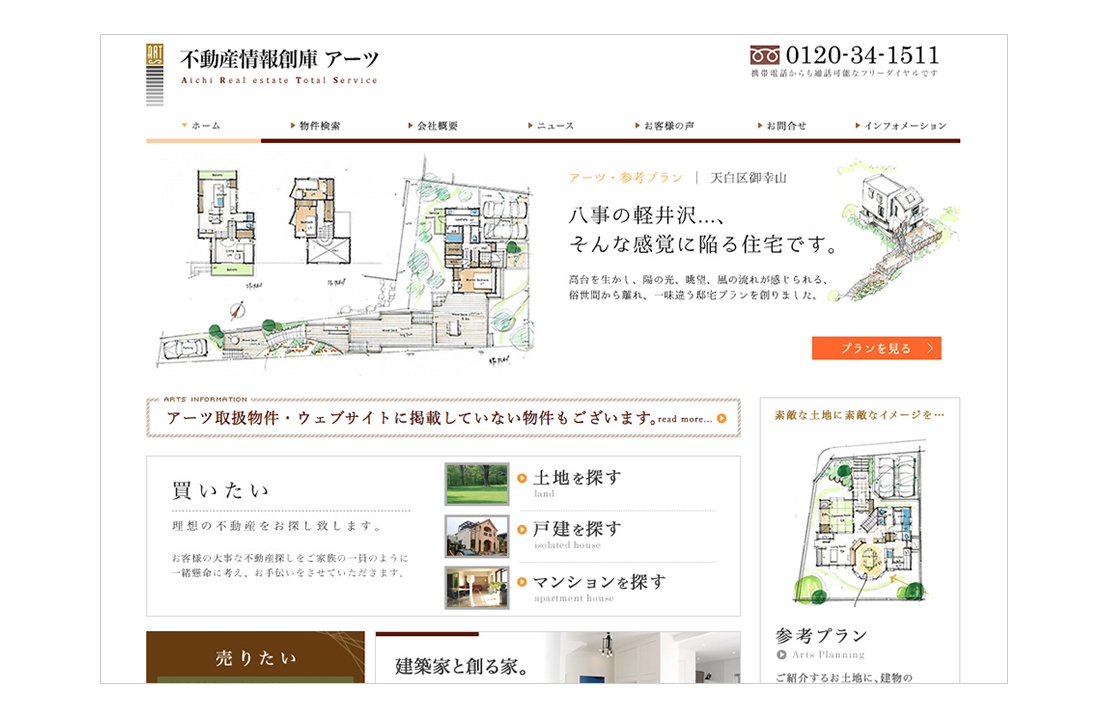Open お客様の声 navigation item
The height and width of the screenshot is (718, 1108).
pos(666,126)
